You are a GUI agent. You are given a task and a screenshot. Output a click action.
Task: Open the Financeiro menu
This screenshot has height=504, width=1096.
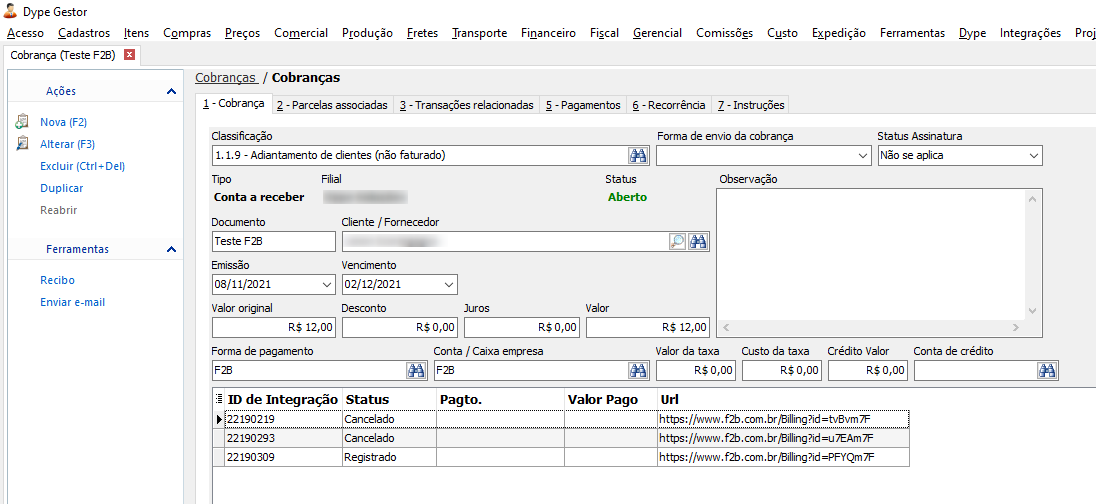548,33
